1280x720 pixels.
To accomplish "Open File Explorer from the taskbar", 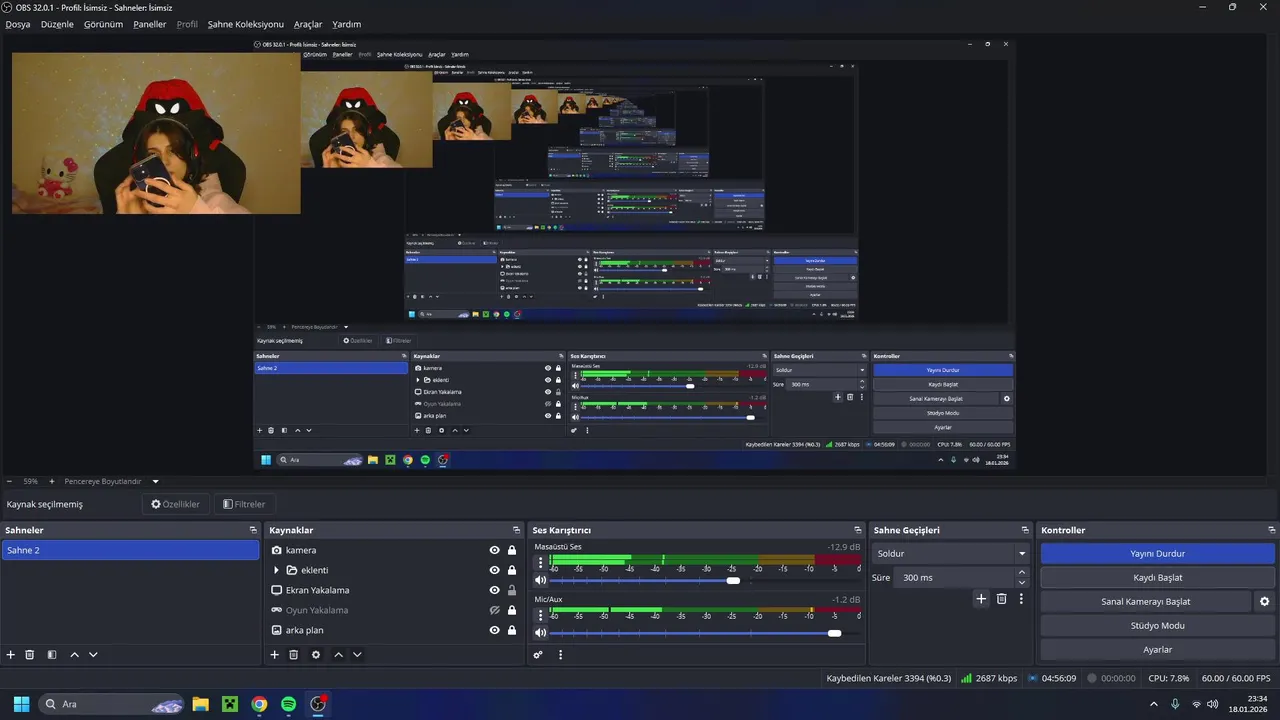I will coord(200,704).
